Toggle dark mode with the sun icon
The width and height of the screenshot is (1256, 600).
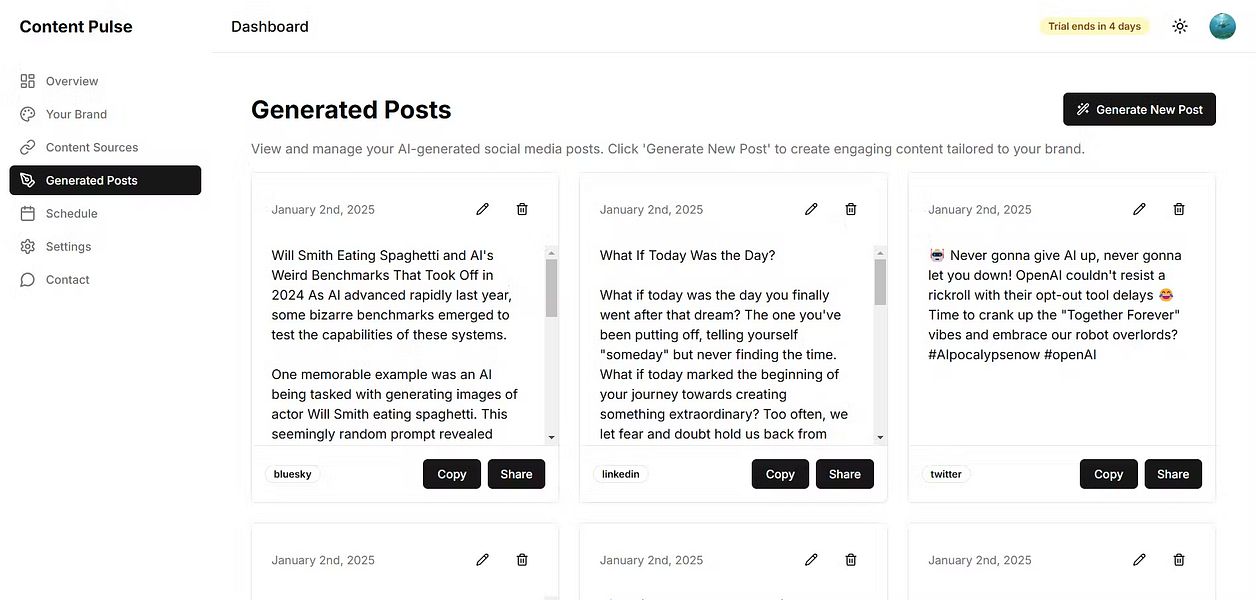pyautogui.click(x=1180, y=26)
